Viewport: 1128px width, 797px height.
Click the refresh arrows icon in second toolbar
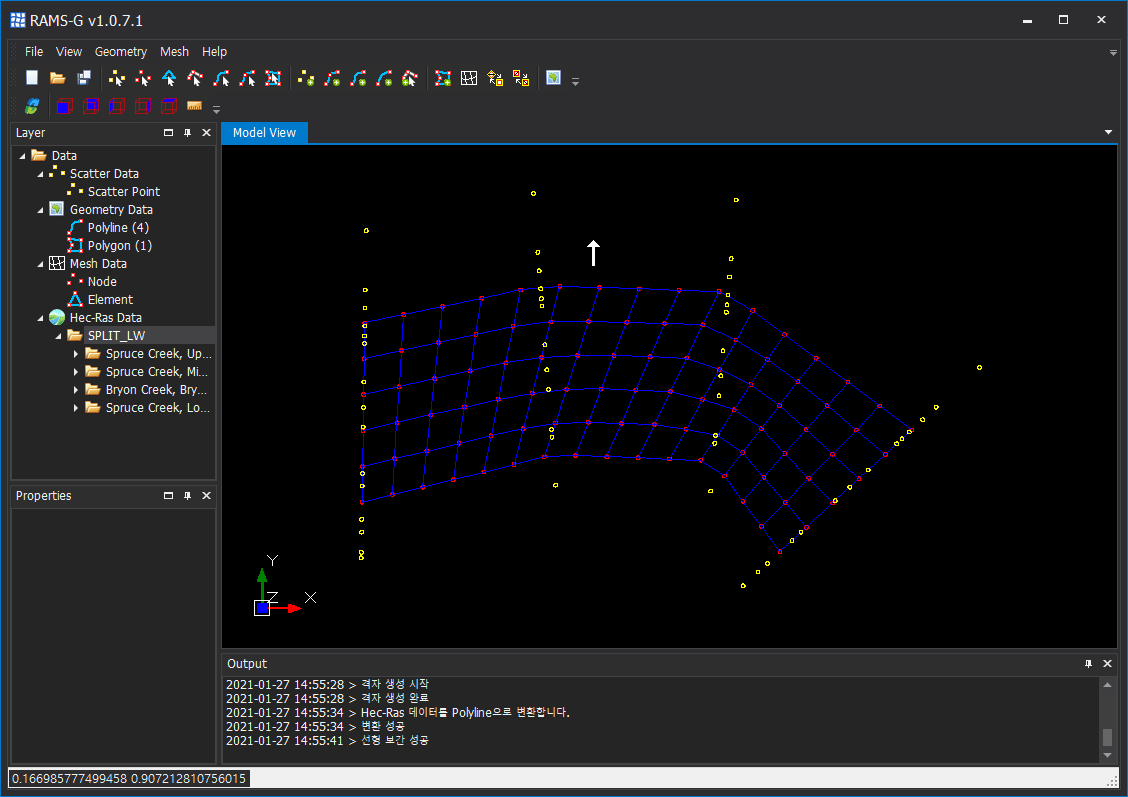pos(32,106)
